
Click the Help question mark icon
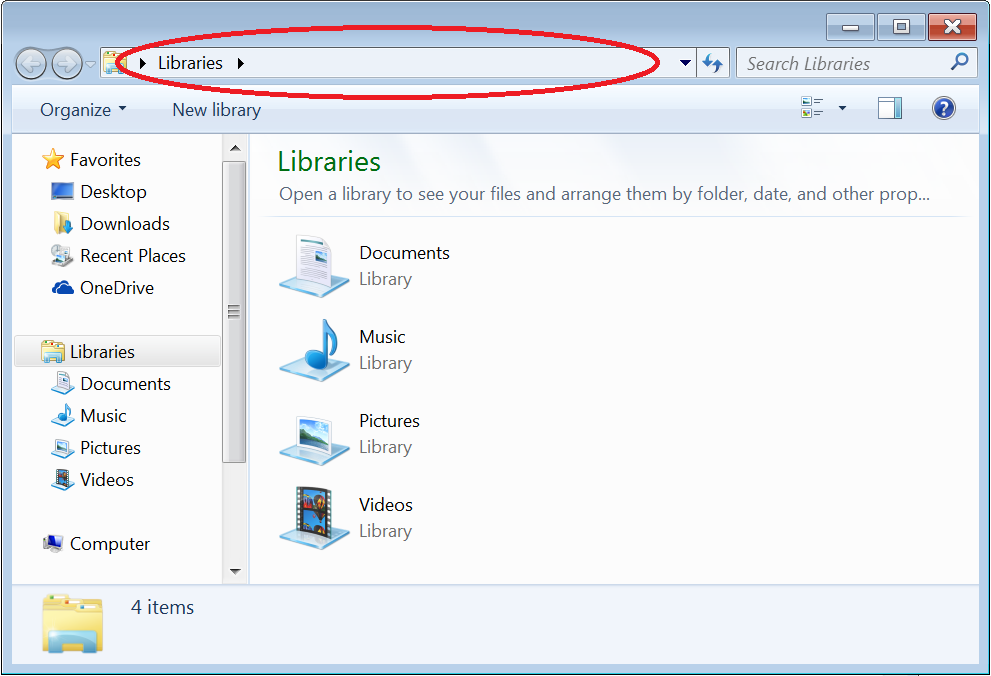pyautogui.click(x=943, y=109)
